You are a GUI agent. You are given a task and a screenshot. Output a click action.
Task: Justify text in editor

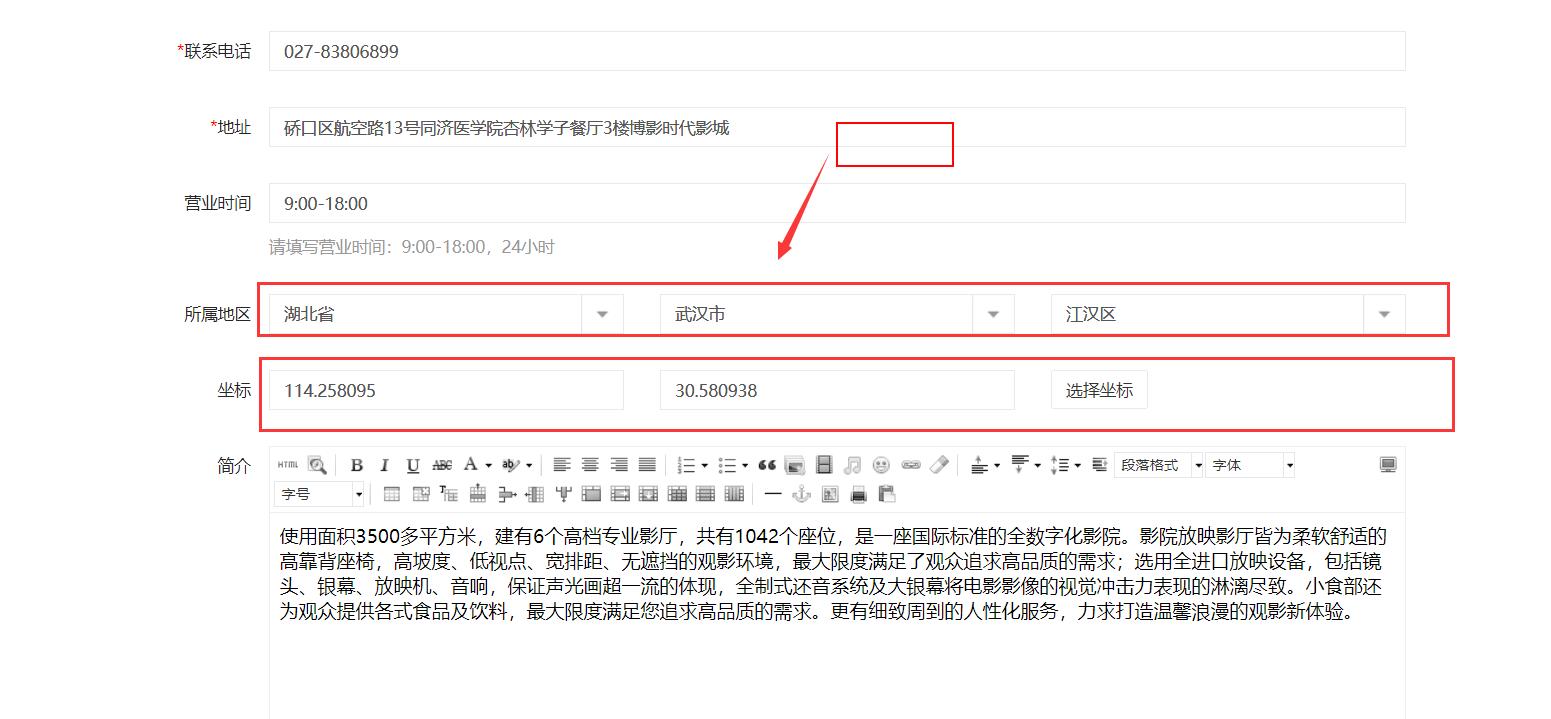[x=647, y=465]
